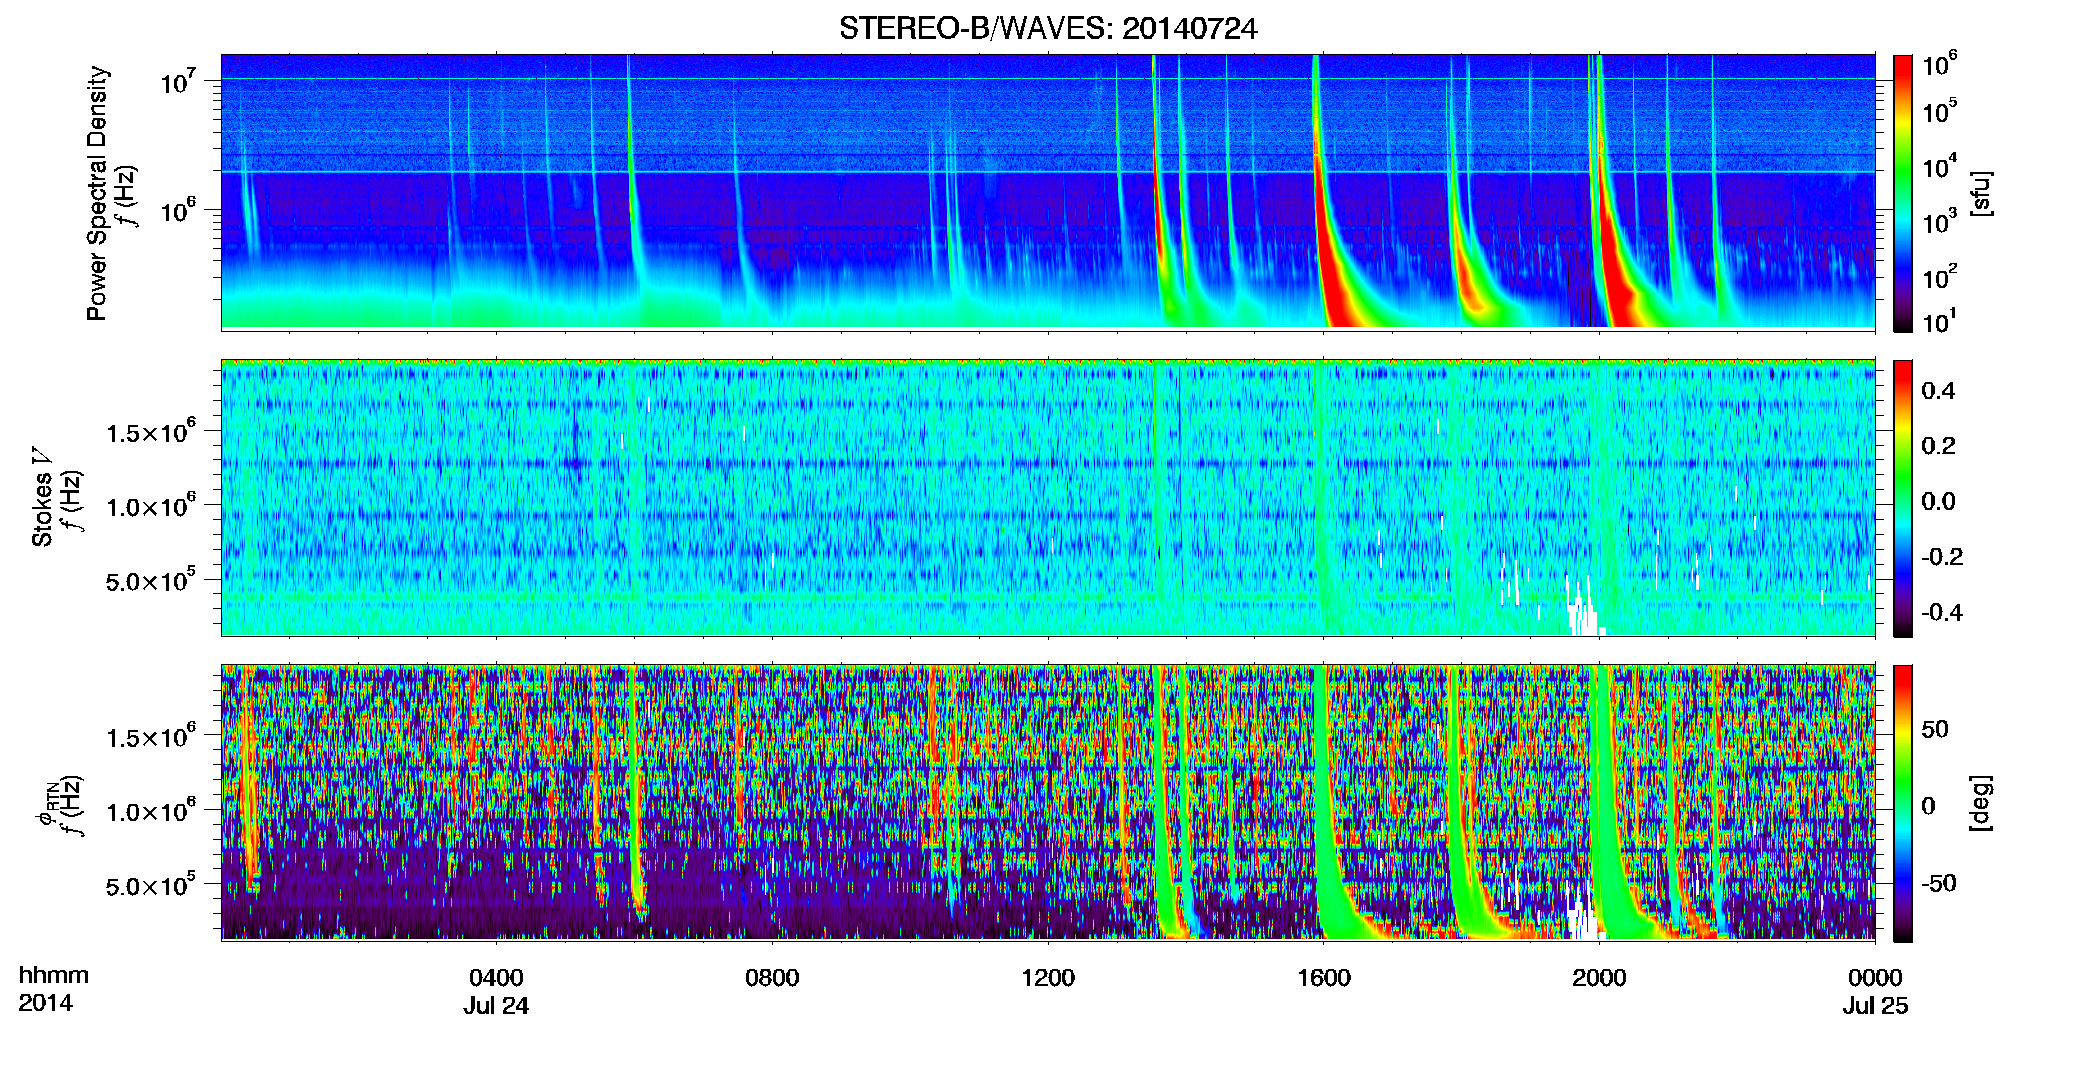Image resolution: width=2096 pixels, height=1080 pixels.
Task: Click the 10^5 label on the sfu colorbar
Action: [1940, 111]
